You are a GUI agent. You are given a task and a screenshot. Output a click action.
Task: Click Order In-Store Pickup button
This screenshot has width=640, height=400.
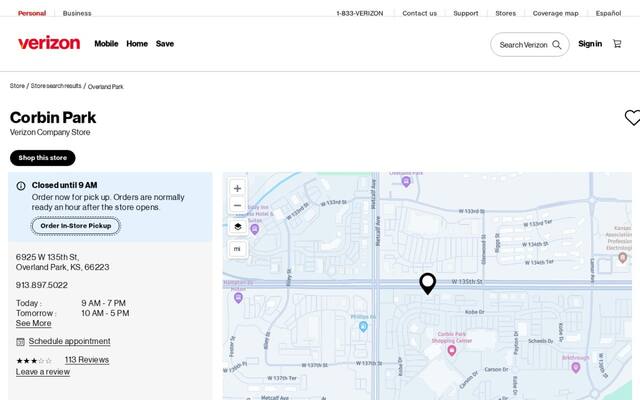click(x=76, y=226)
